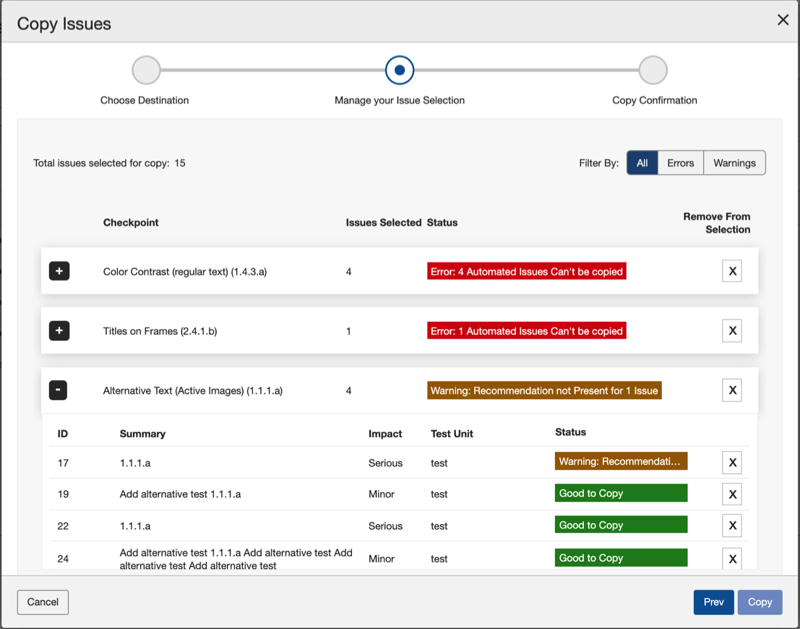Expand the Color Contrast checkpoint row
Screen dimensions: 800x629
[59, 271]
